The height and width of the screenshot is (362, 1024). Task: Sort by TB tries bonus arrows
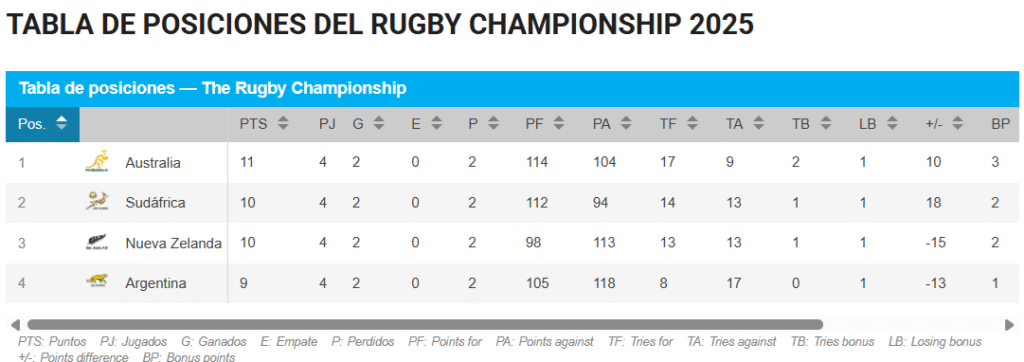(x=825, y=123)
